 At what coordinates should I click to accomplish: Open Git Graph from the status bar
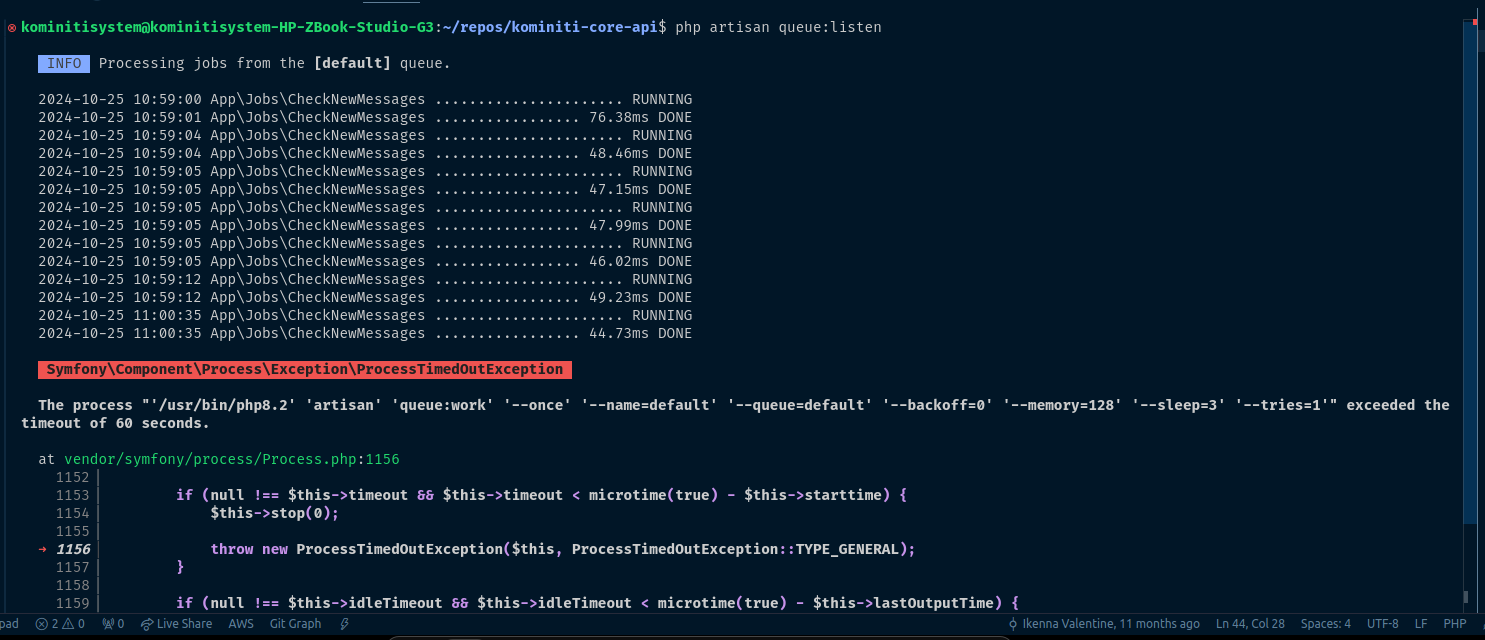click(x=295, y=623)
